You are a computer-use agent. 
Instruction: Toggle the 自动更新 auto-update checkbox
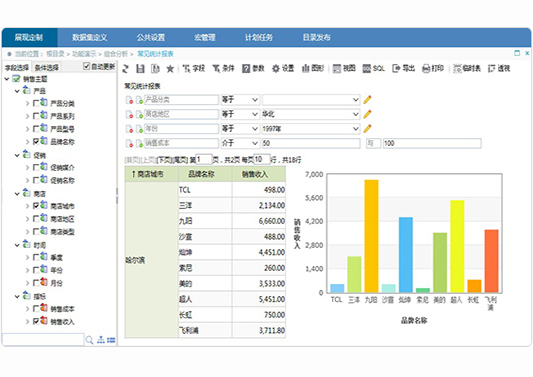point(86,66)
